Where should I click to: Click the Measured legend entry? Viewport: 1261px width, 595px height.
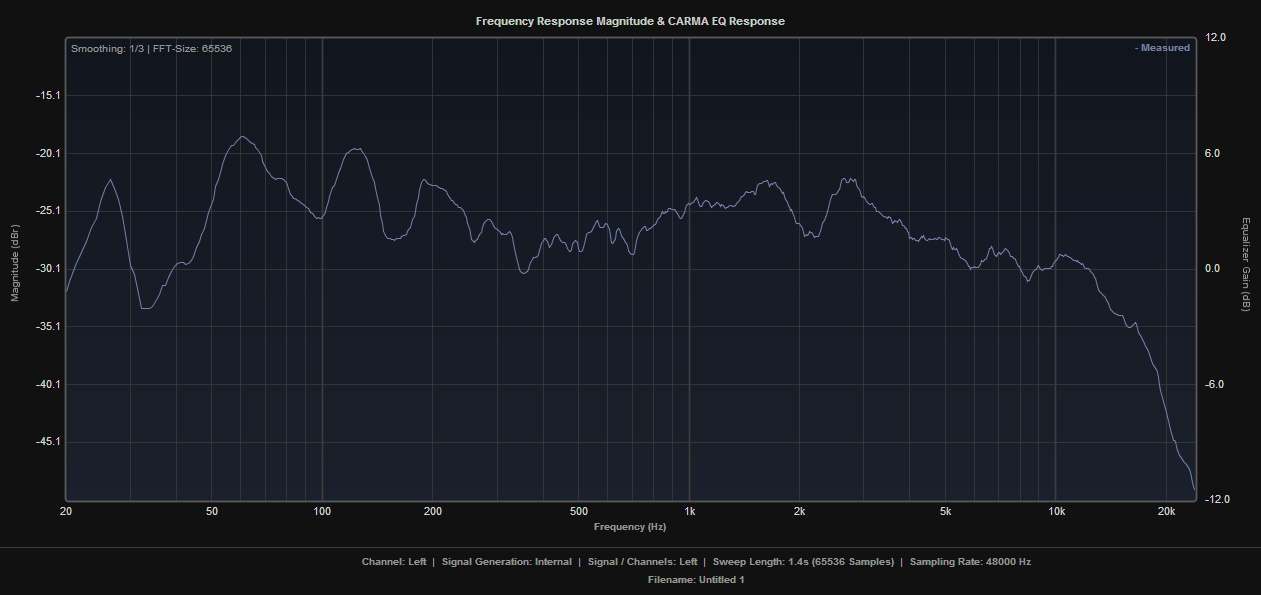(x=1162, y=48)
